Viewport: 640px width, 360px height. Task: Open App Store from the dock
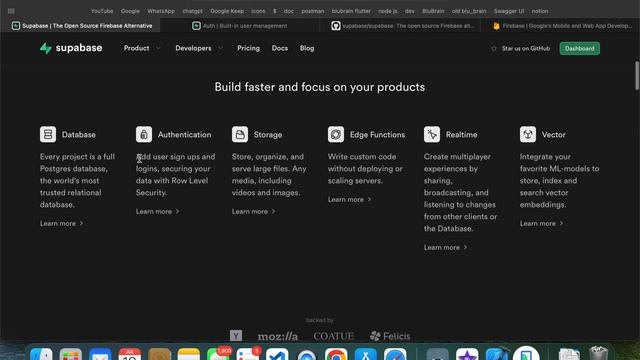pos(366,354)
